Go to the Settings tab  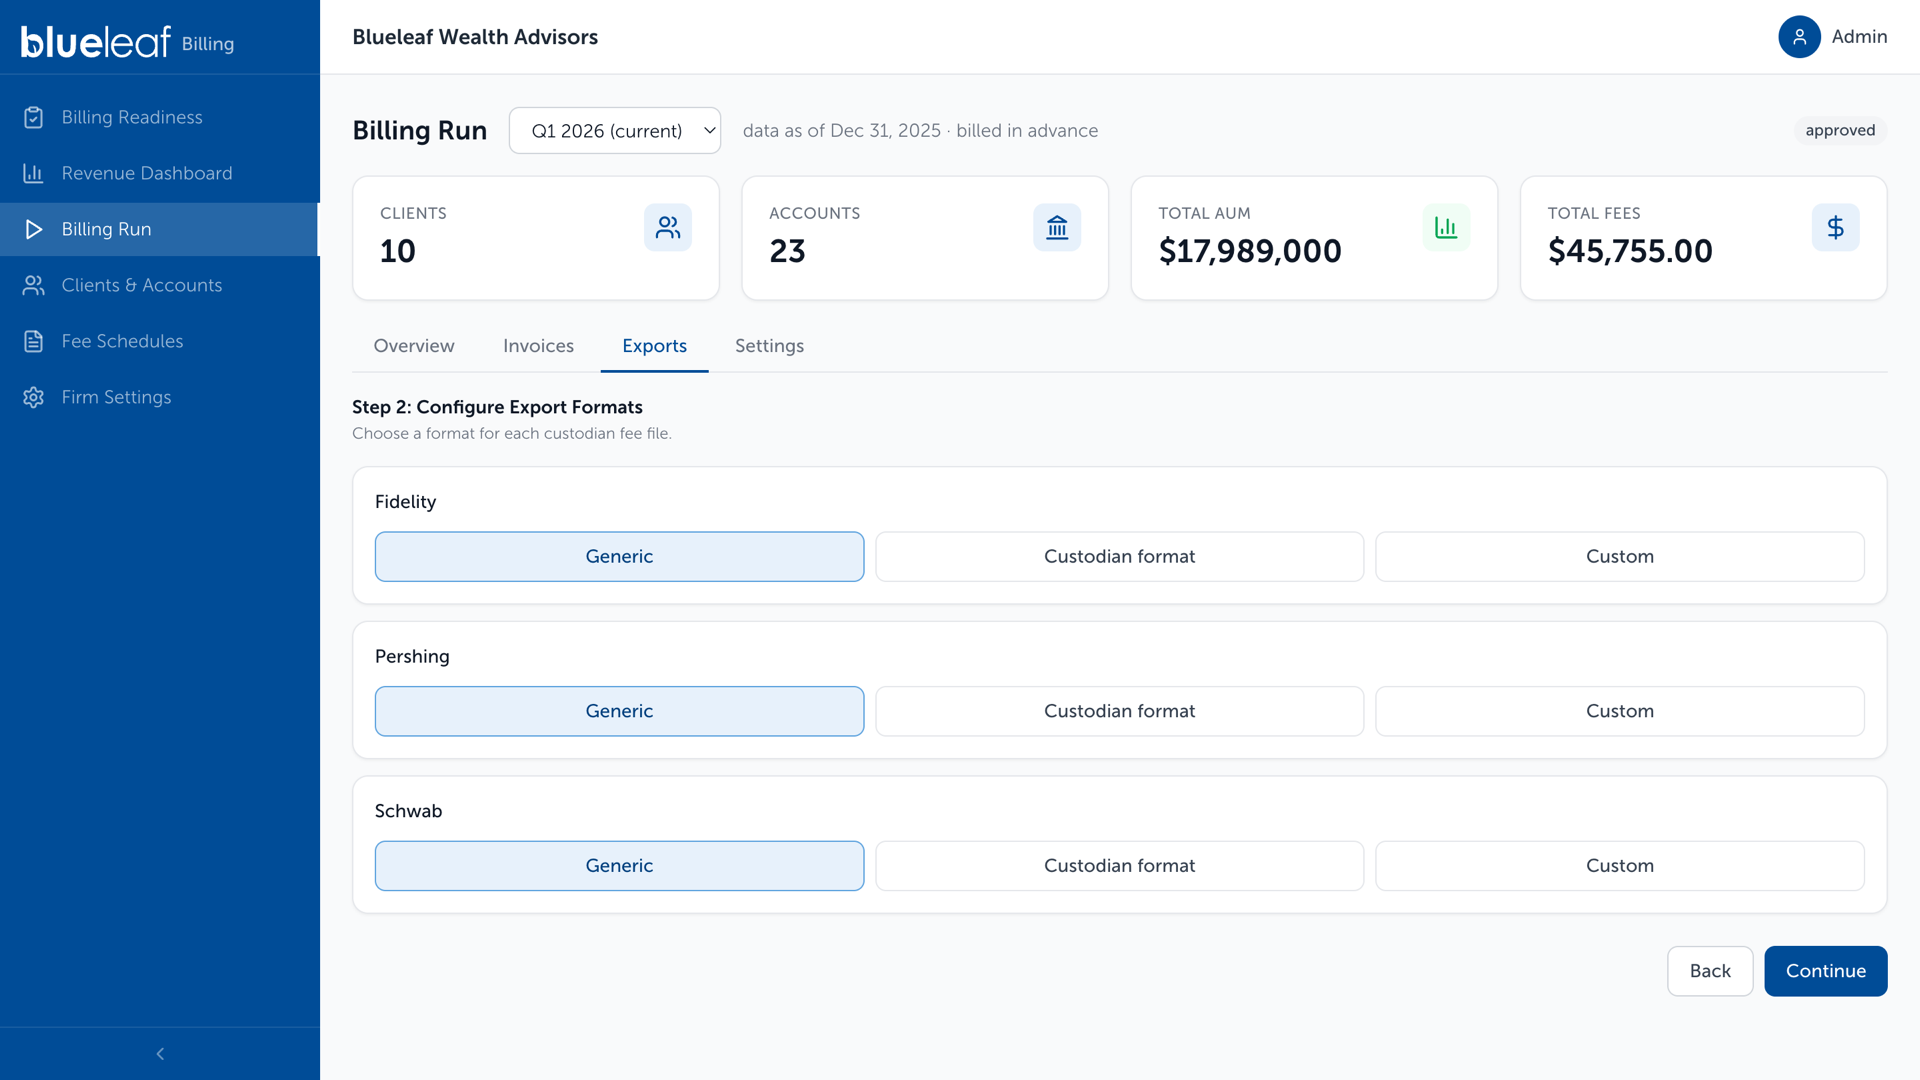[769, 346]
